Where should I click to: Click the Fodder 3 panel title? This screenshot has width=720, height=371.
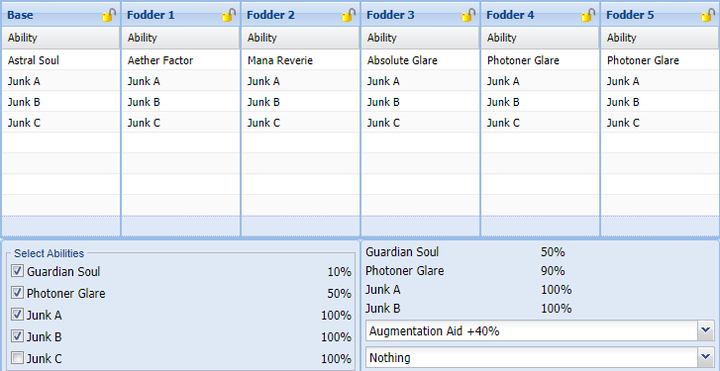(390, 15)
